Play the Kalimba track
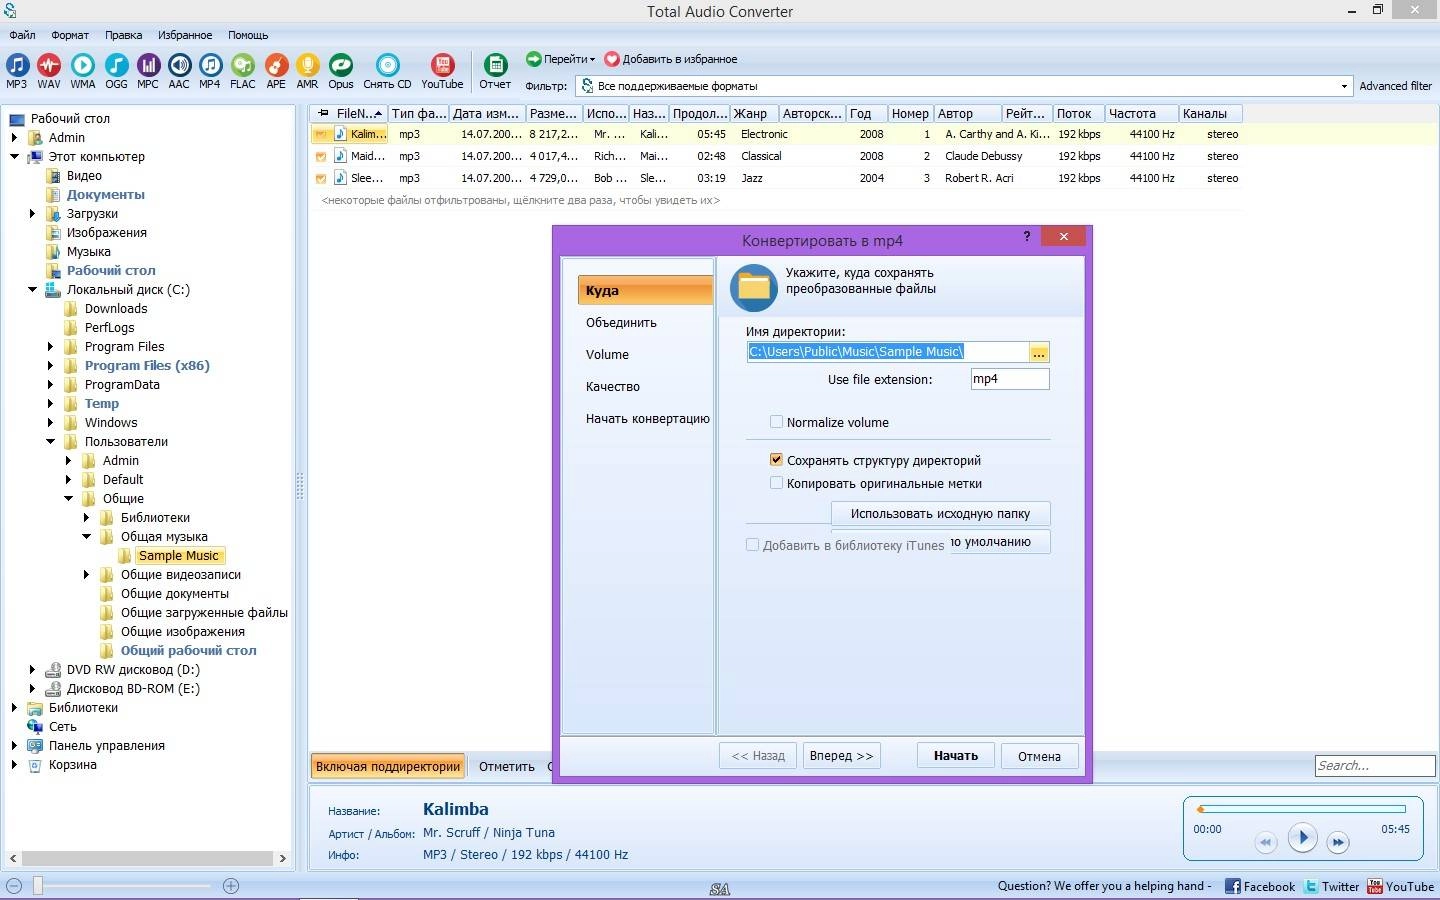Viewport: 1440px width, 900px height. click(x=1302, y=838)
